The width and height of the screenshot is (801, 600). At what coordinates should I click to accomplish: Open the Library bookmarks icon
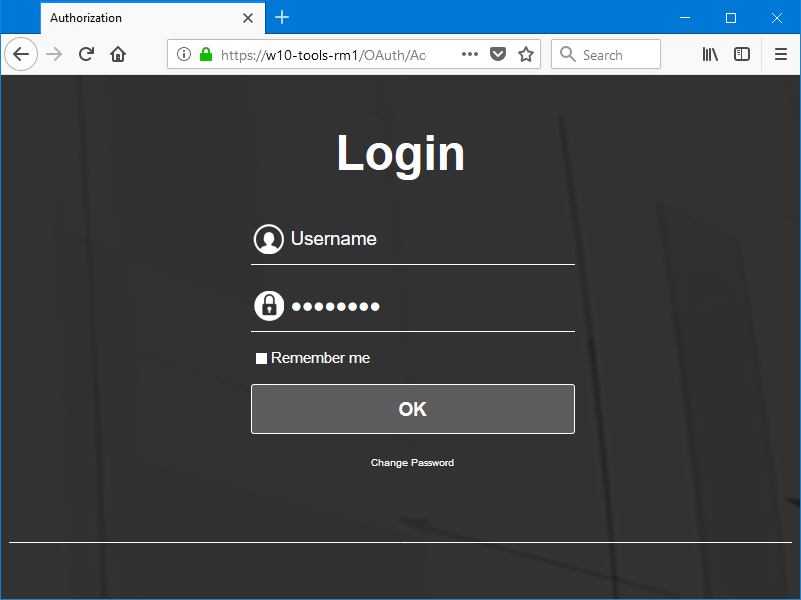pyautogui.click(x=710, y=55)
